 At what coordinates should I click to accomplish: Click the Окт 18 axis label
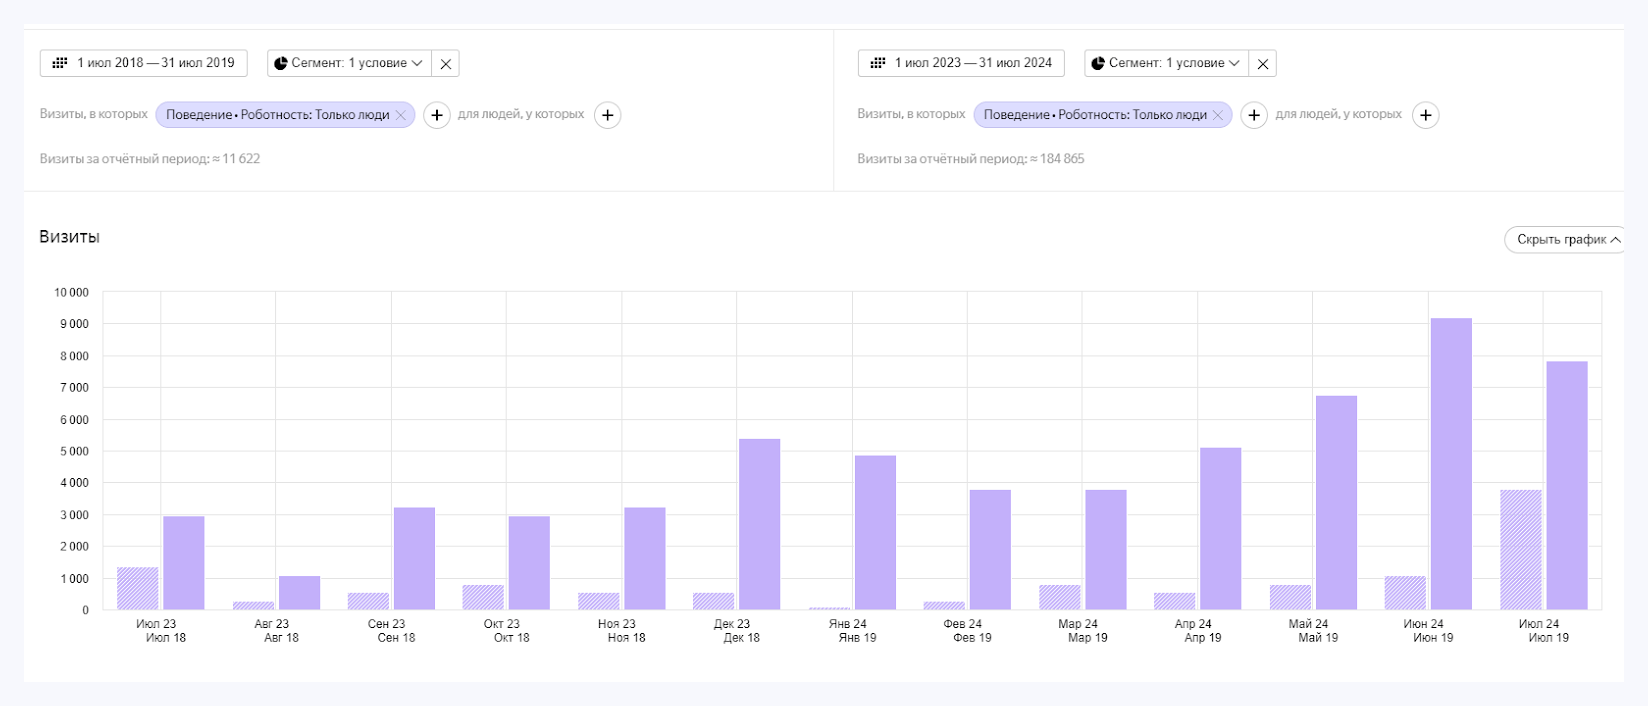(511, 638)
